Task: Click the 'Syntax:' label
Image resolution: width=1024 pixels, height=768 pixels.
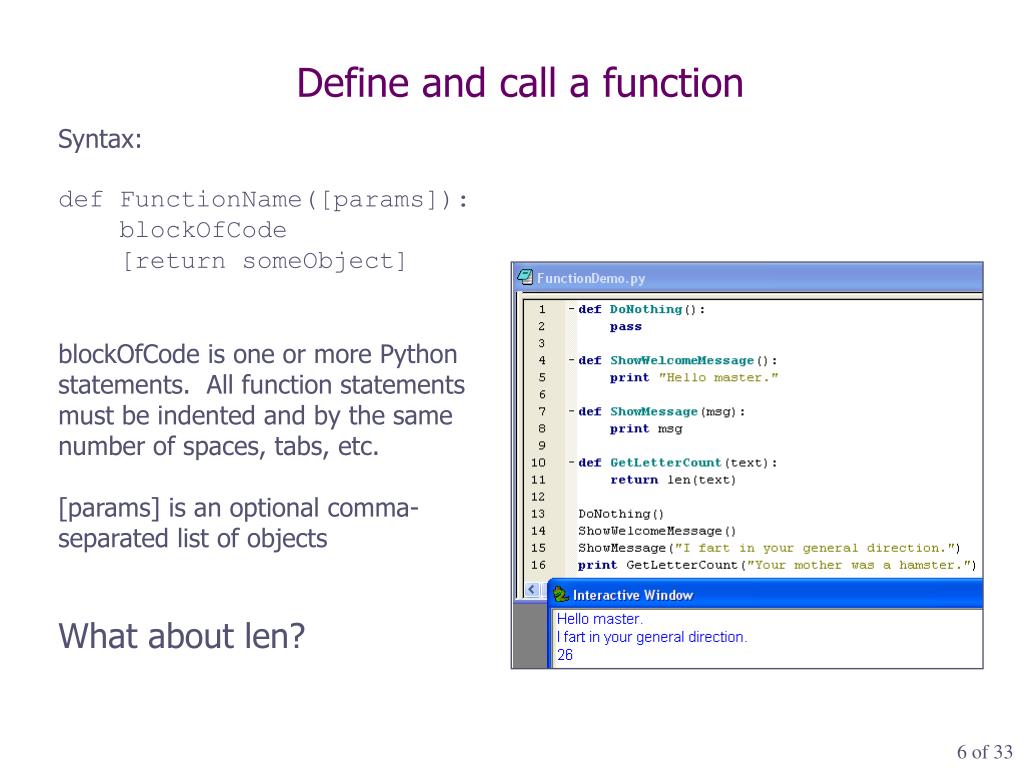Action: [x=100, y=139]
